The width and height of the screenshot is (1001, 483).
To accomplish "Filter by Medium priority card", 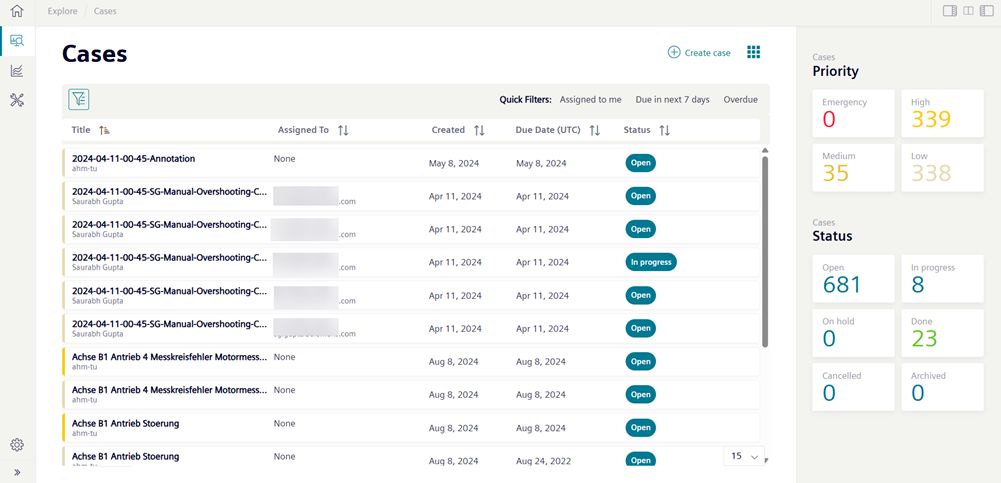I will tap(854, 168).
